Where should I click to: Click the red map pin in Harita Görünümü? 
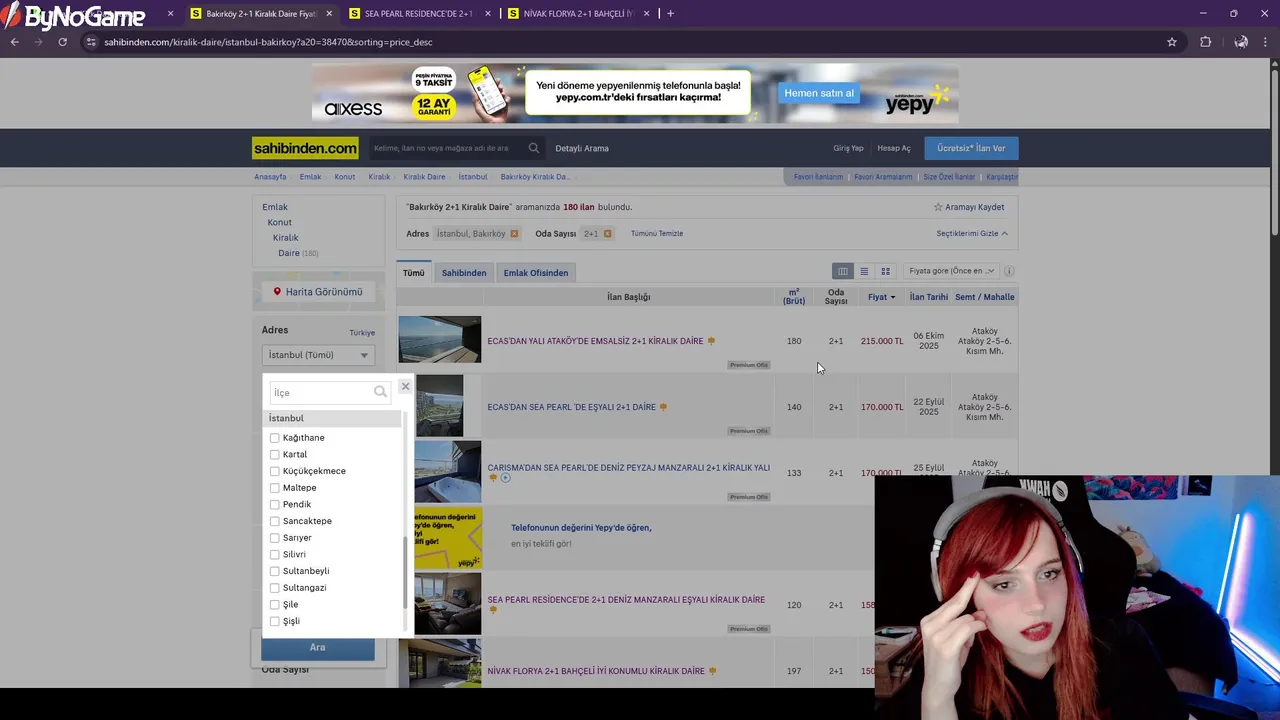(277, 292)
